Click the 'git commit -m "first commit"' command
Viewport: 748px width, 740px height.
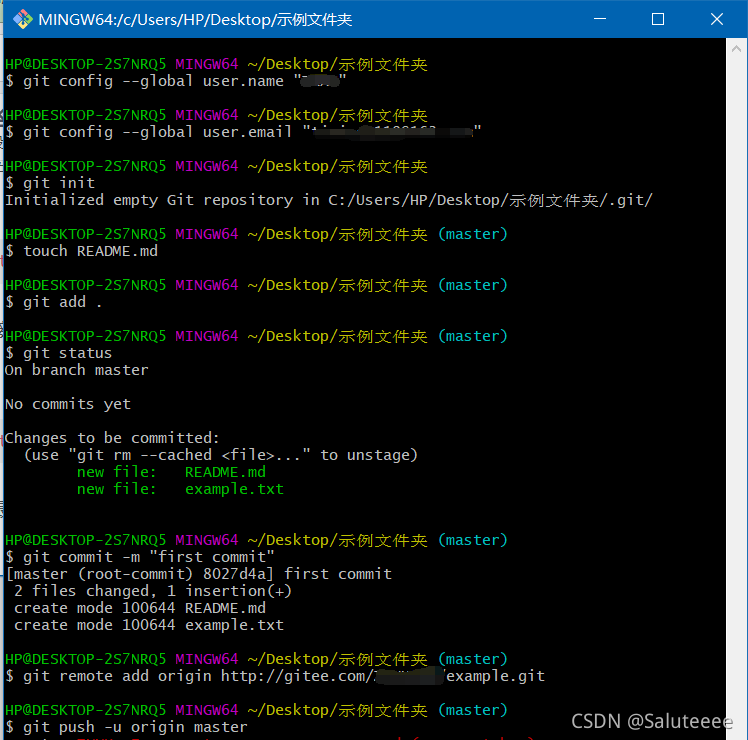(140, 557)
